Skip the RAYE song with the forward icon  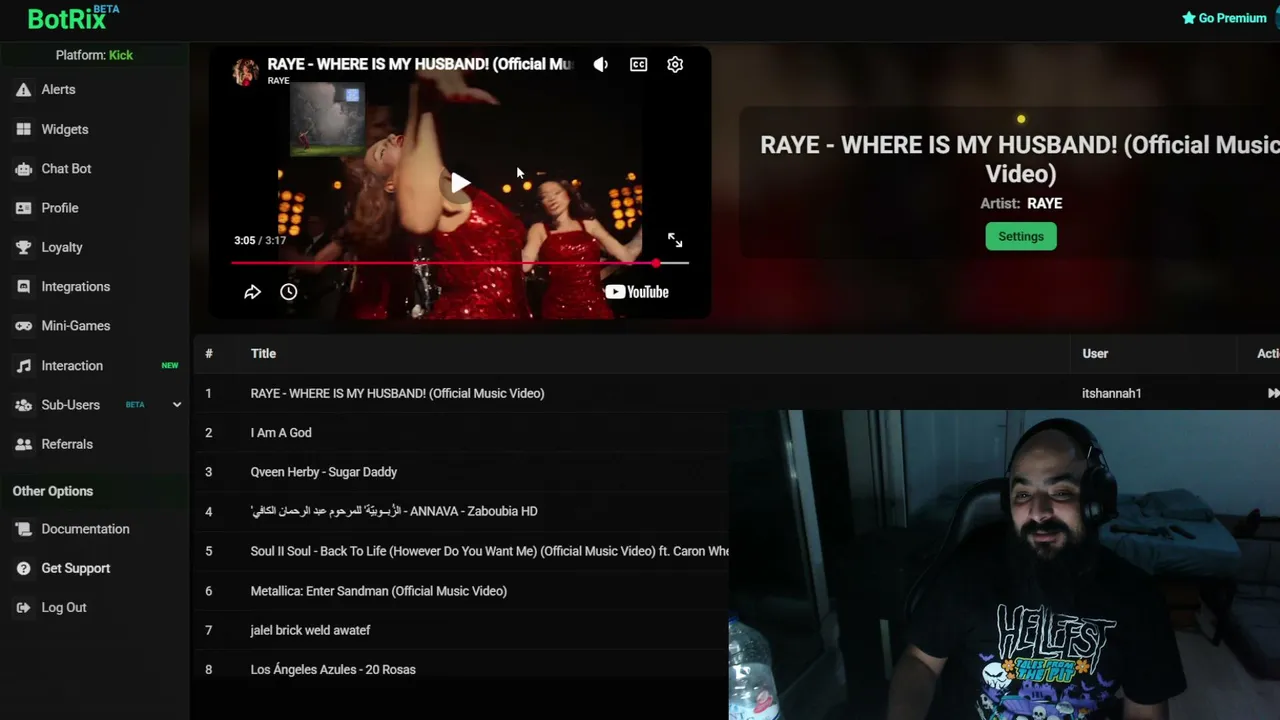click(x=1272, y=394)
